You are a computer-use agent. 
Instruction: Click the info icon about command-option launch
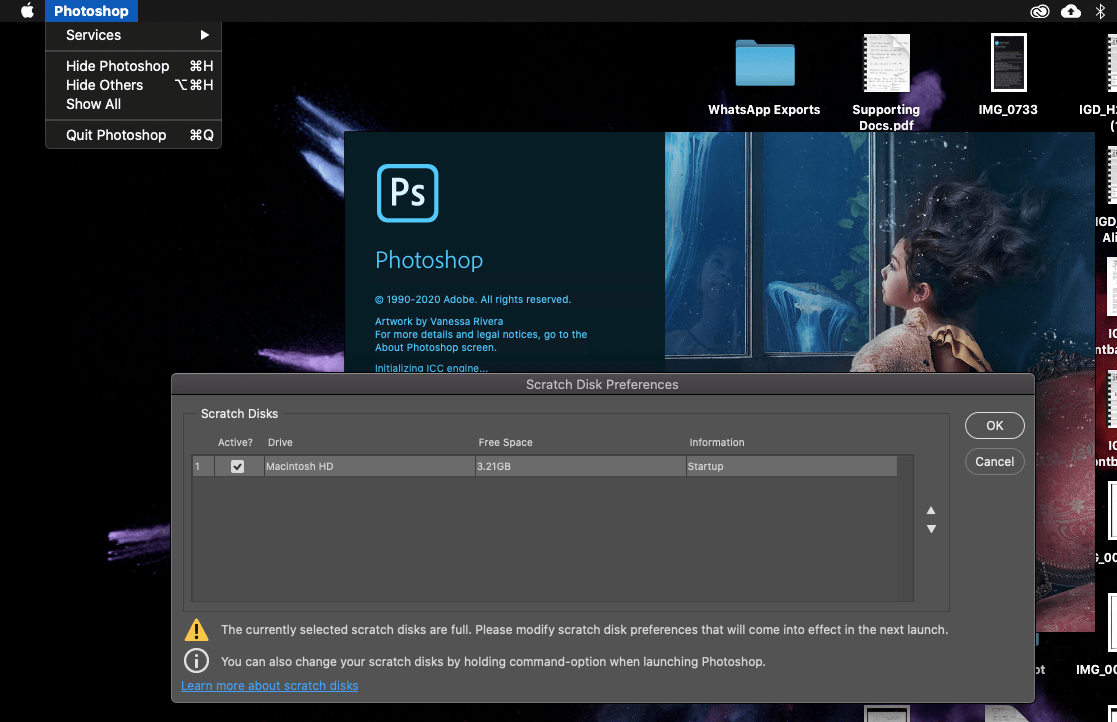[x=196, y=660]
